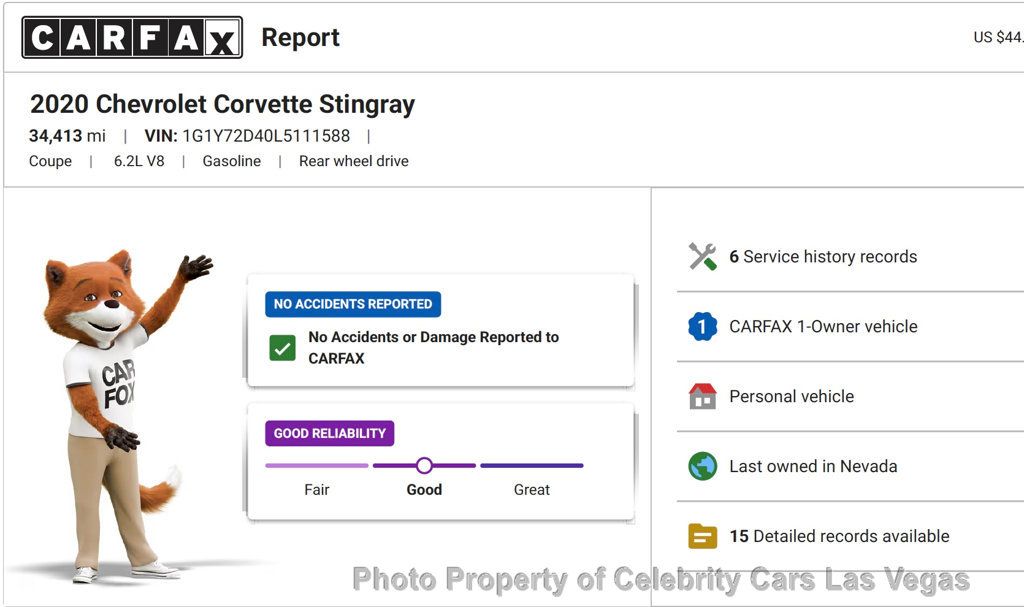Click the reliability slider circle marker
Image resolution: width=1024 pixels, height=607 pixels.
point(424,465)
